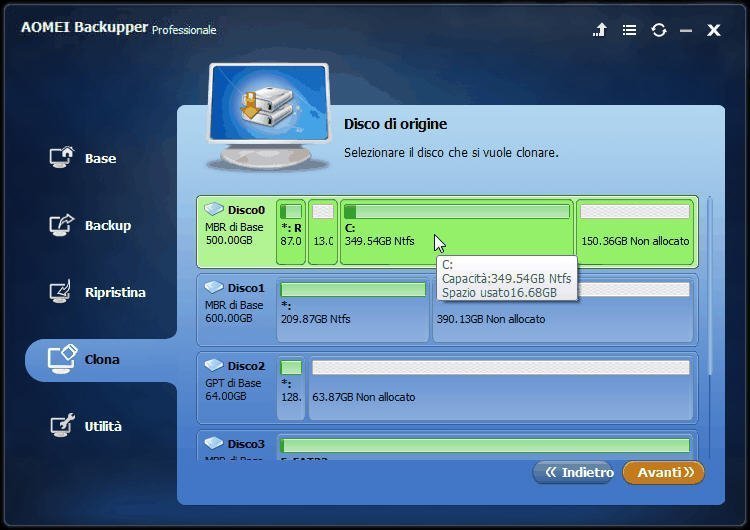Select Disco2 disk icon
The width and height of the screenshot is (750, 530).
coord(214,365)
